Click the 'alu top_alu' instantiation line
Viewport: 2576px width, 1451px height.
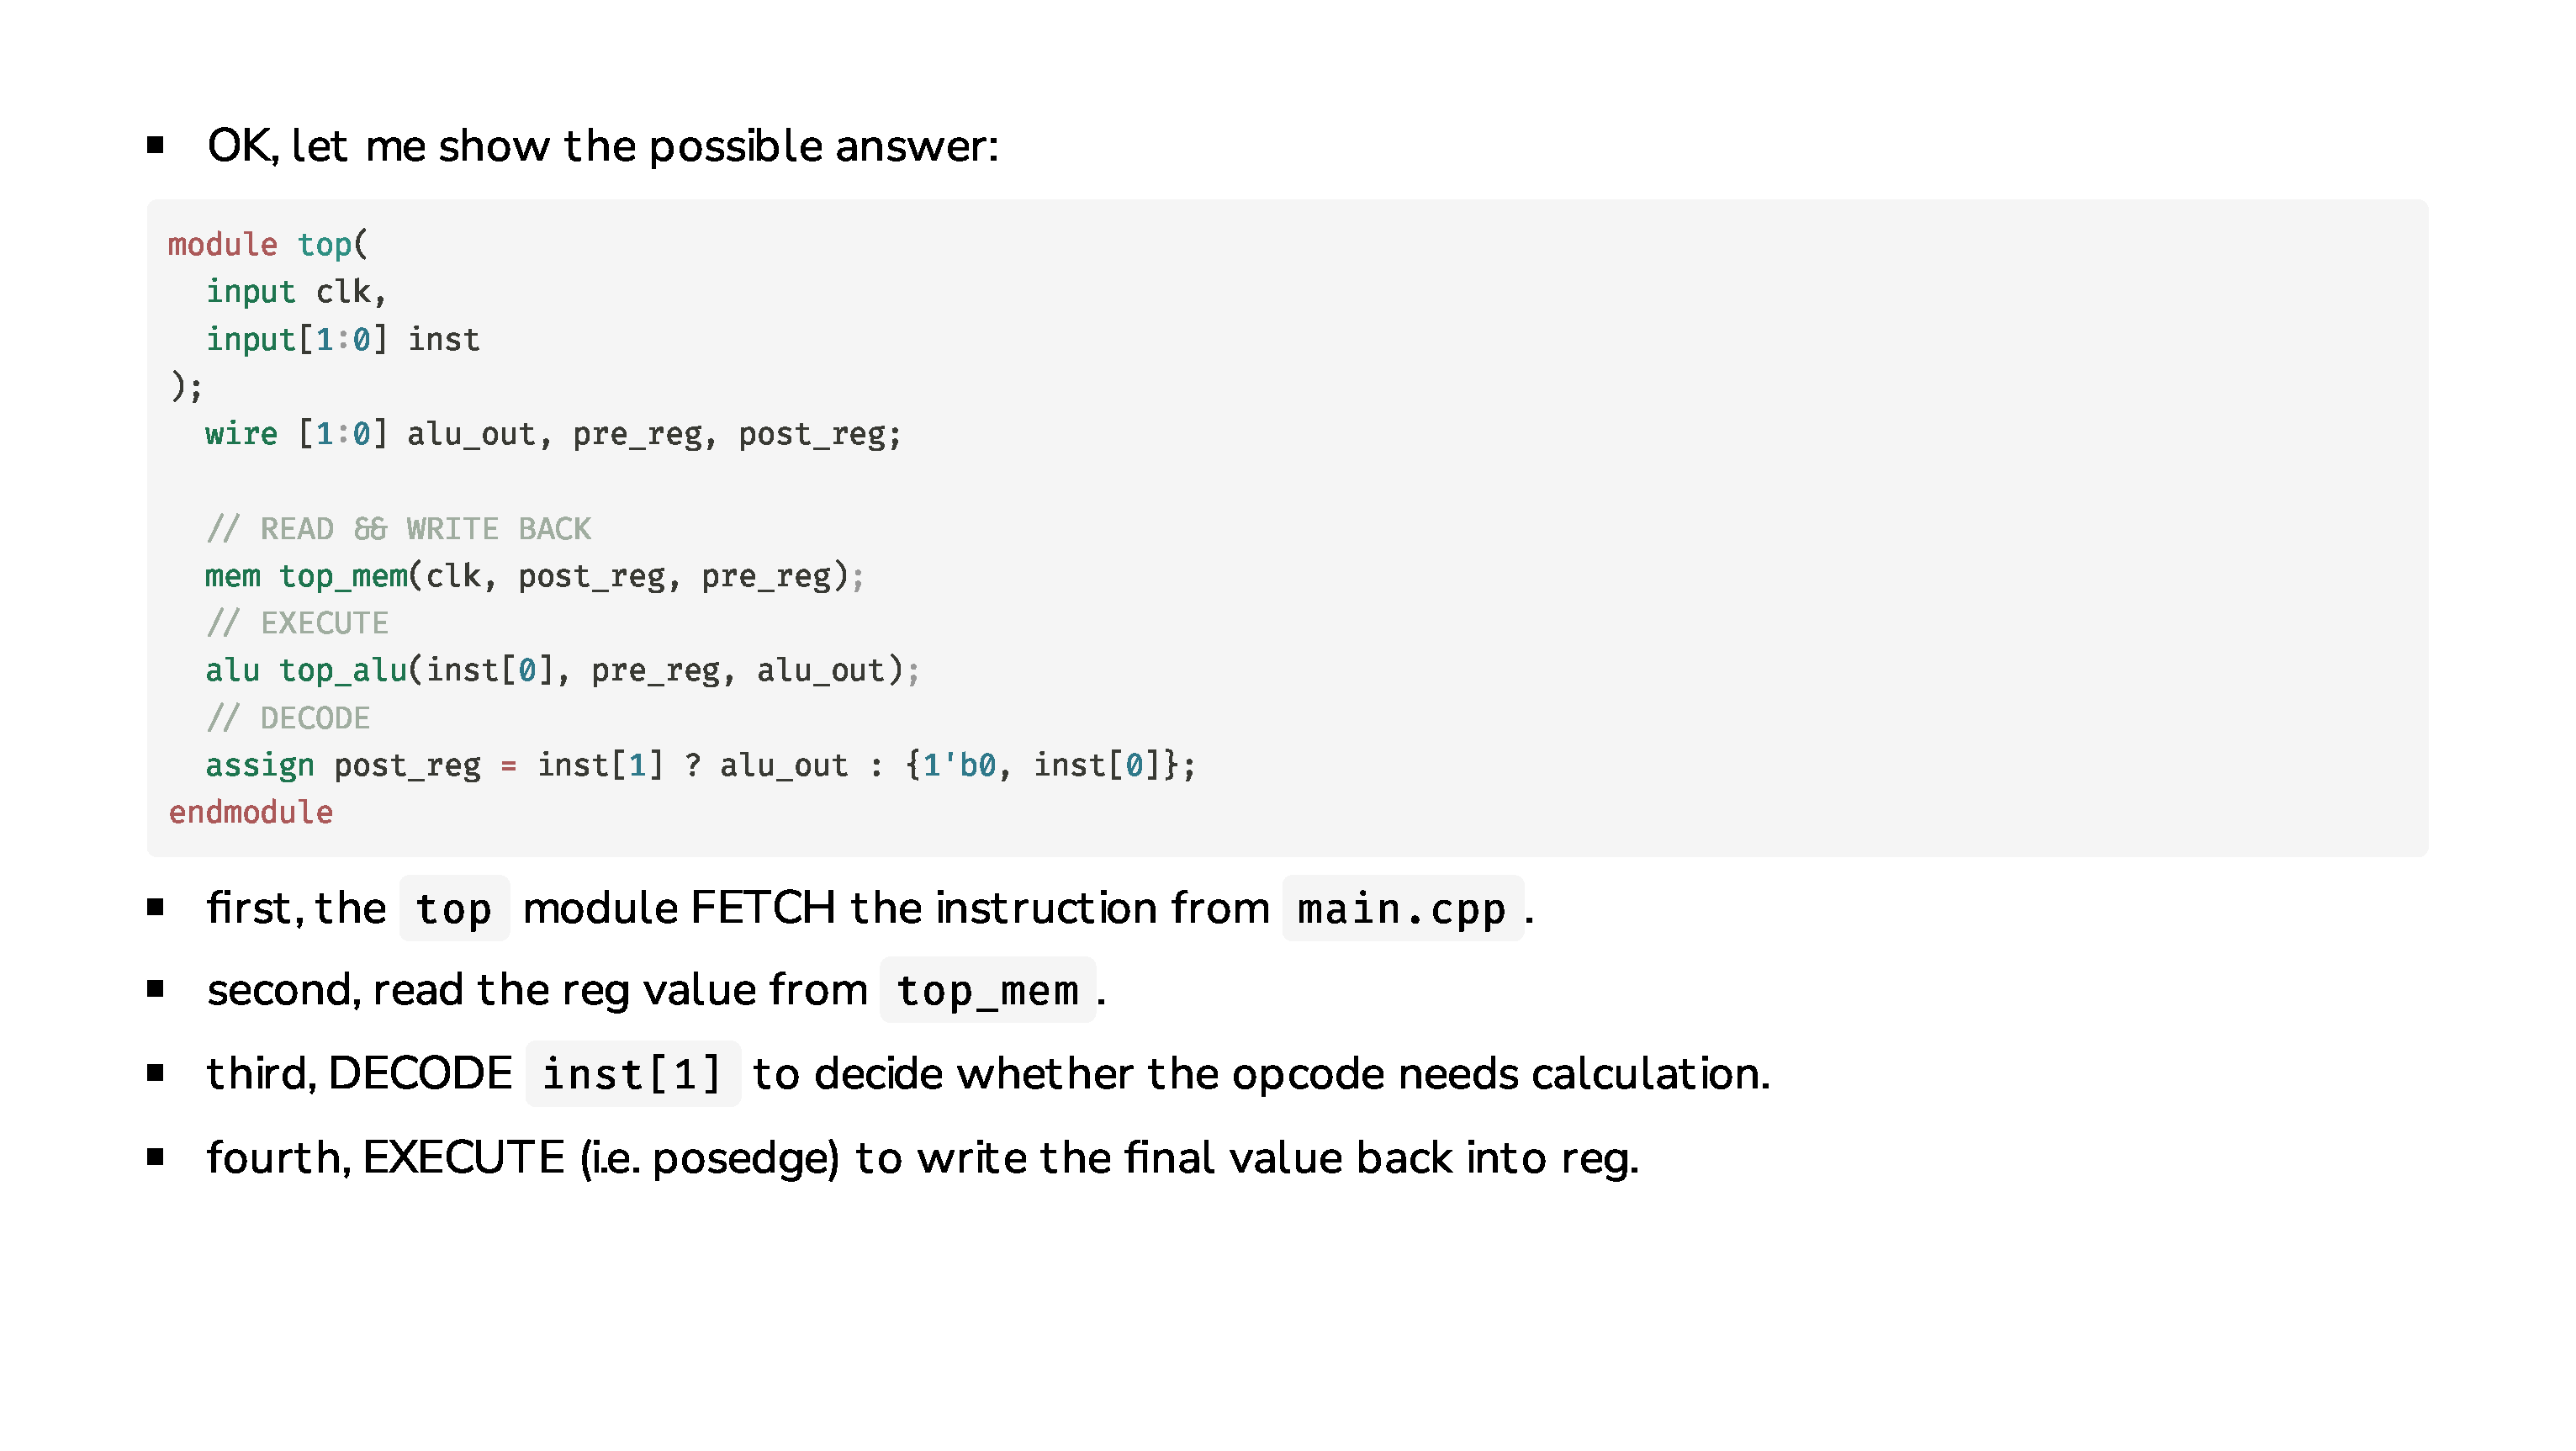pyautogui.click(x=562, y=670)
